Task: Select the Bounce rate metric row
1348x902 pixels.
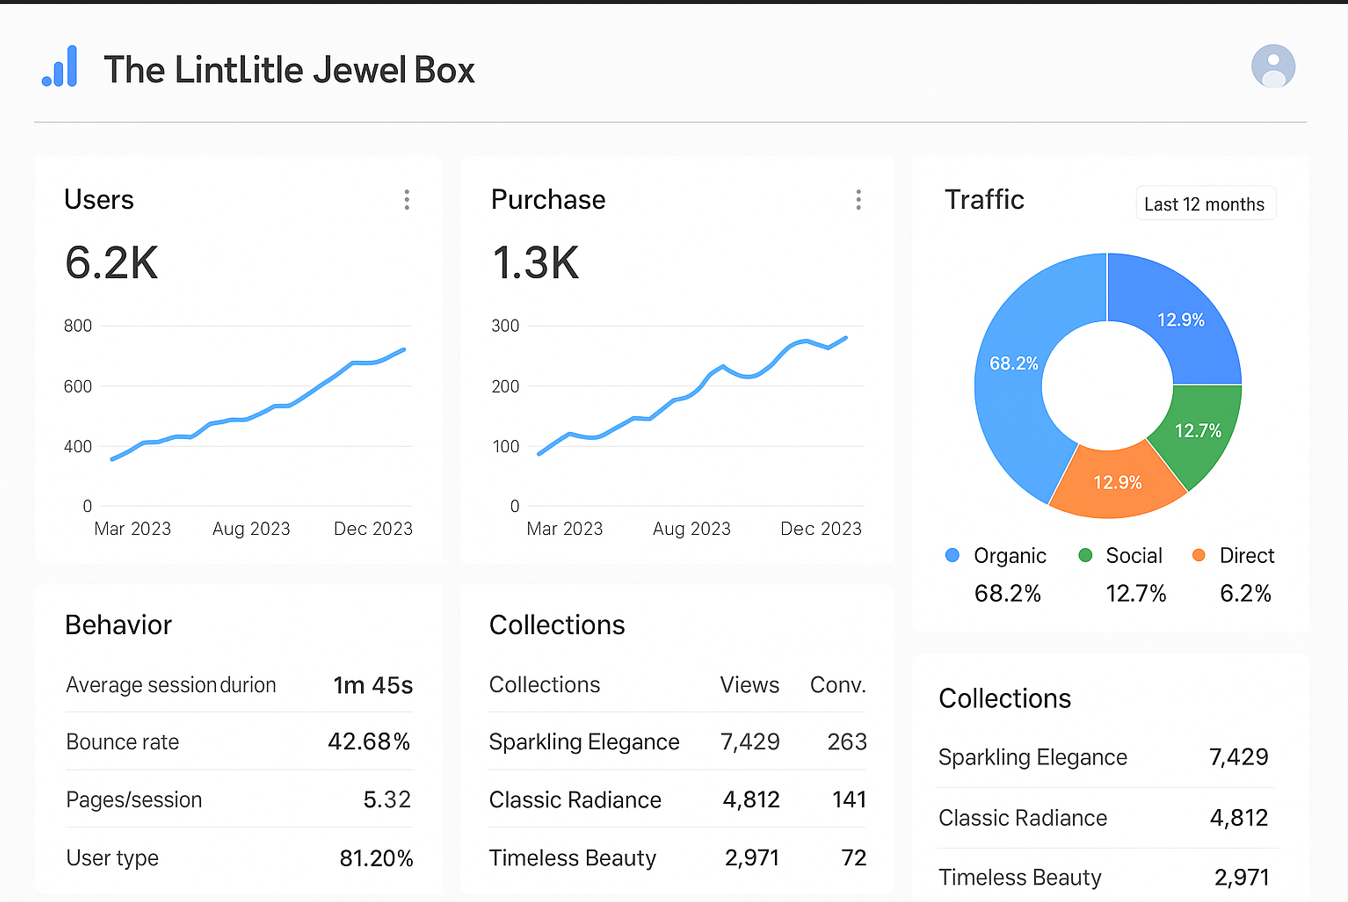Action: click(238, 742)
